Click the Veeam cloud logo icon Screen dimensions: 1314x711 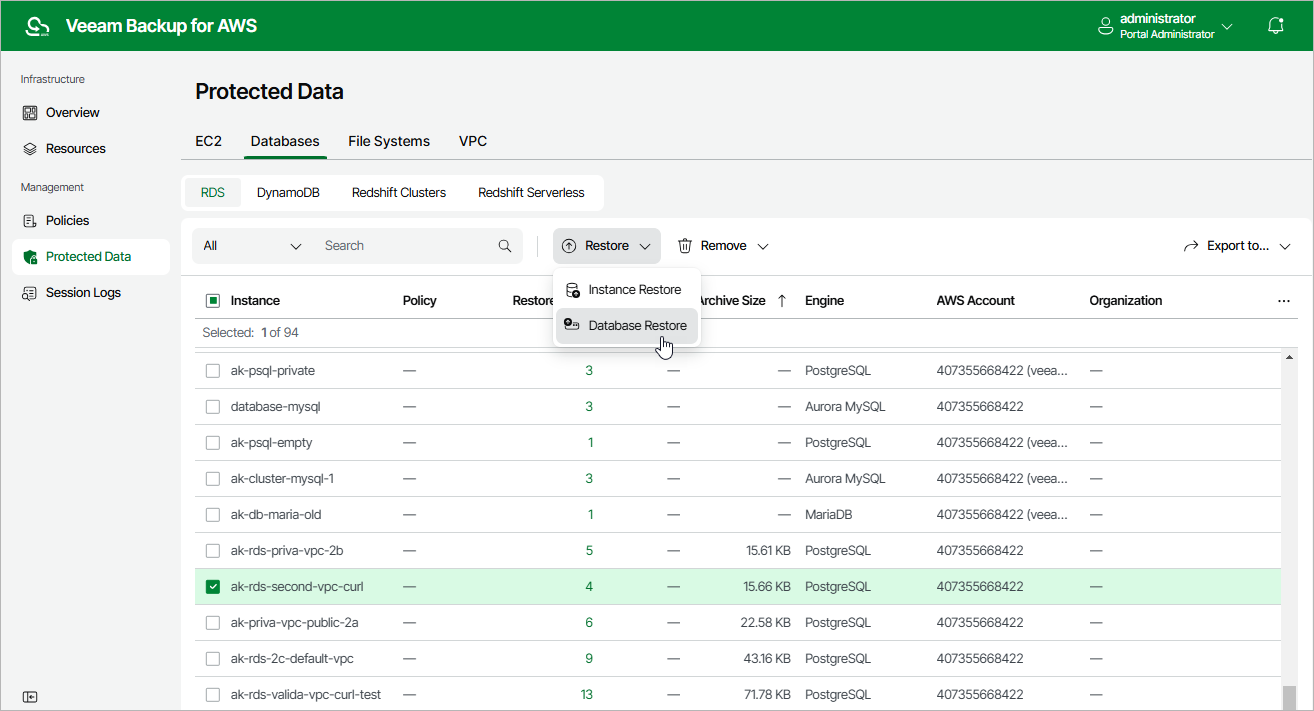(x=37, y=26)
